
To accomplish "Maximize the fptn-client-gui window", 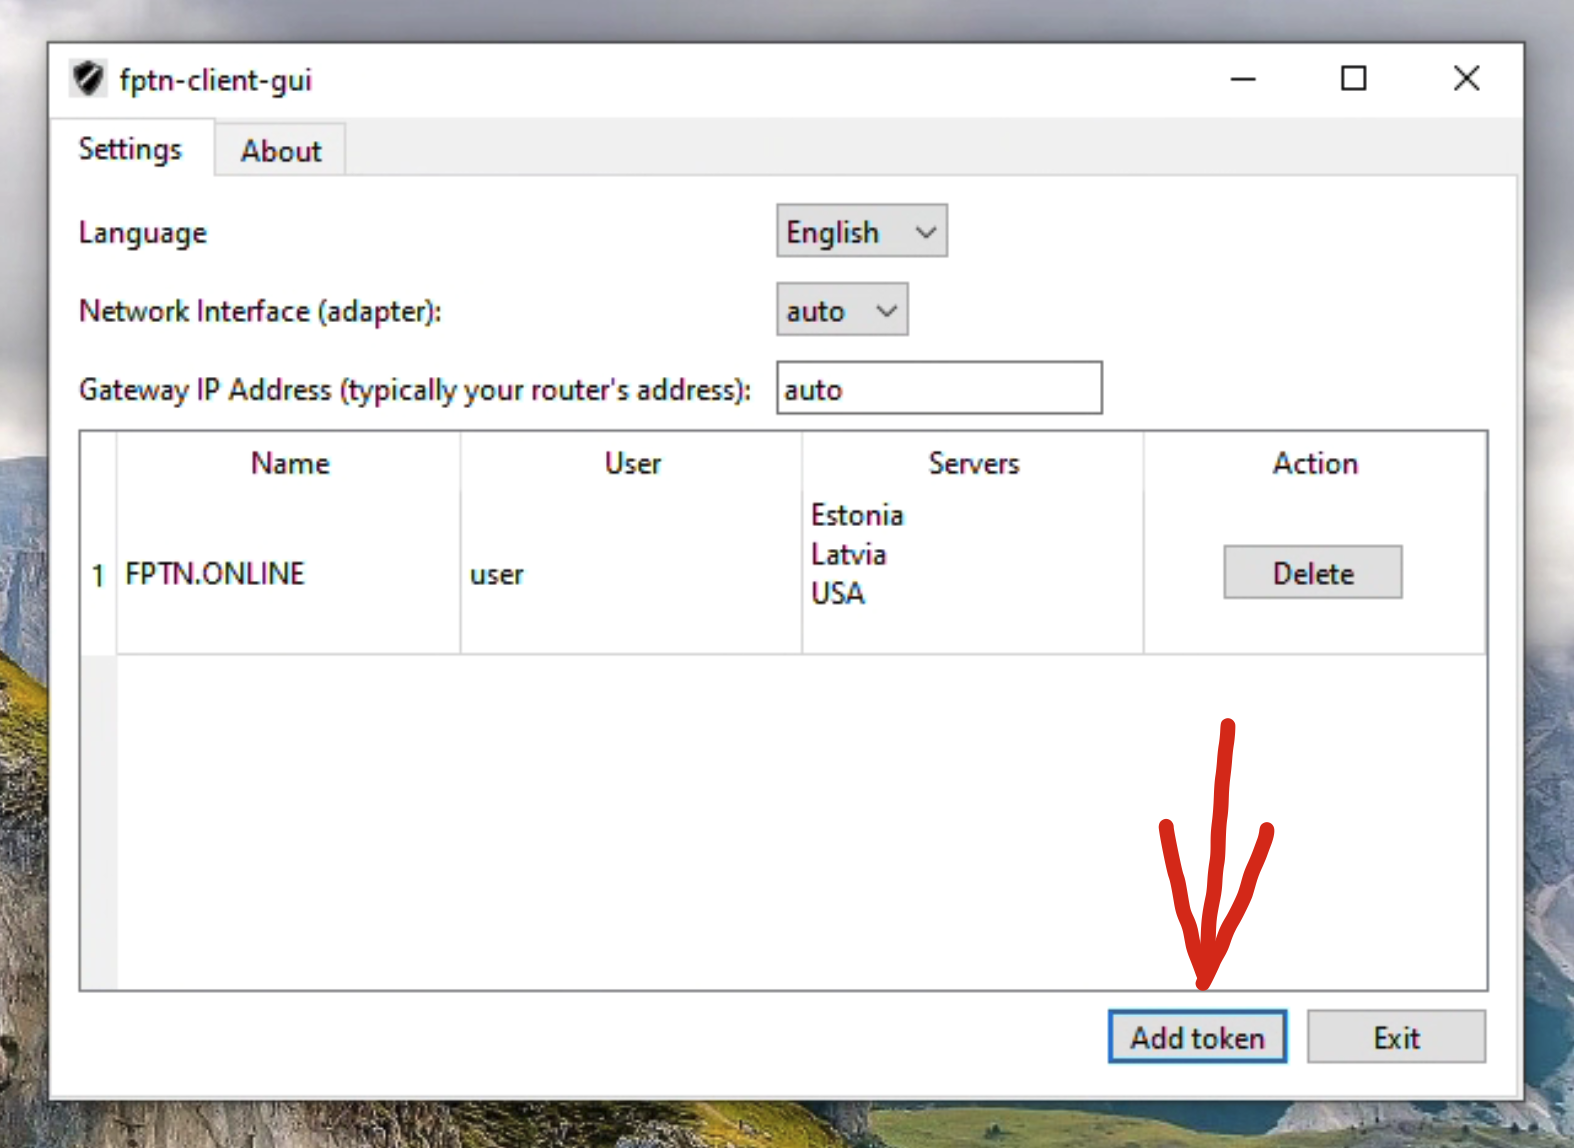I will pyautogui.click(x=1353, y=79).
